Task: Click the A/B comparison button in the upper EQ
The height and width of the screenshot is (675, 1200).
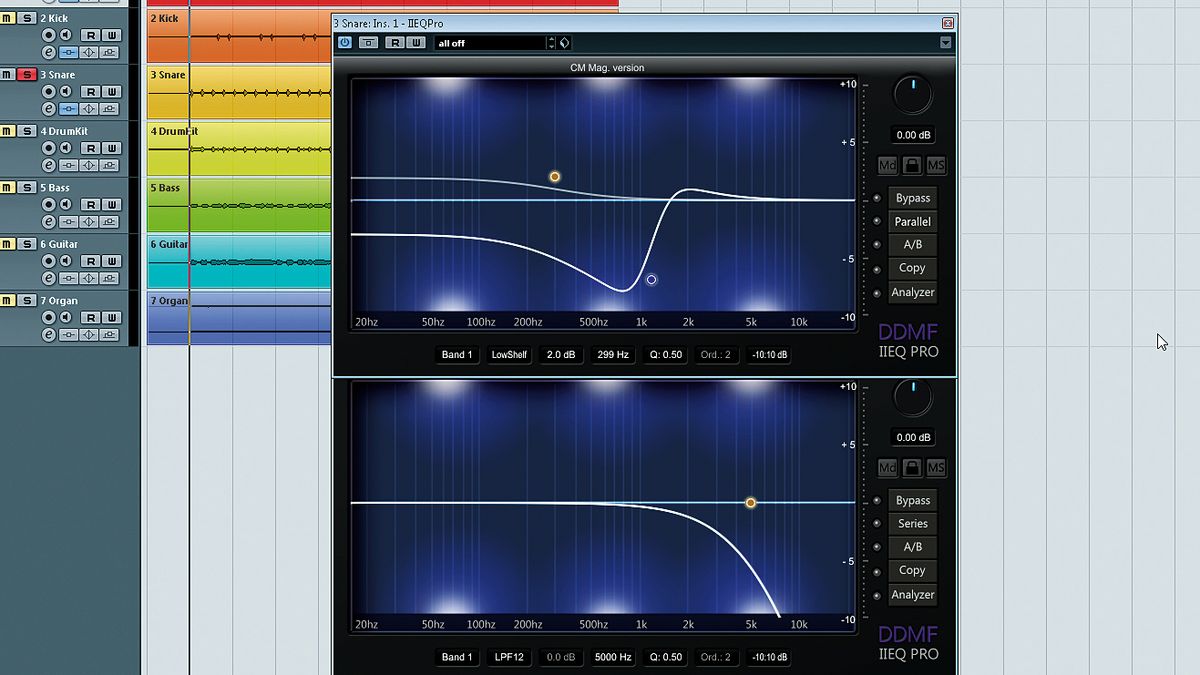Action: pos(912,244)
